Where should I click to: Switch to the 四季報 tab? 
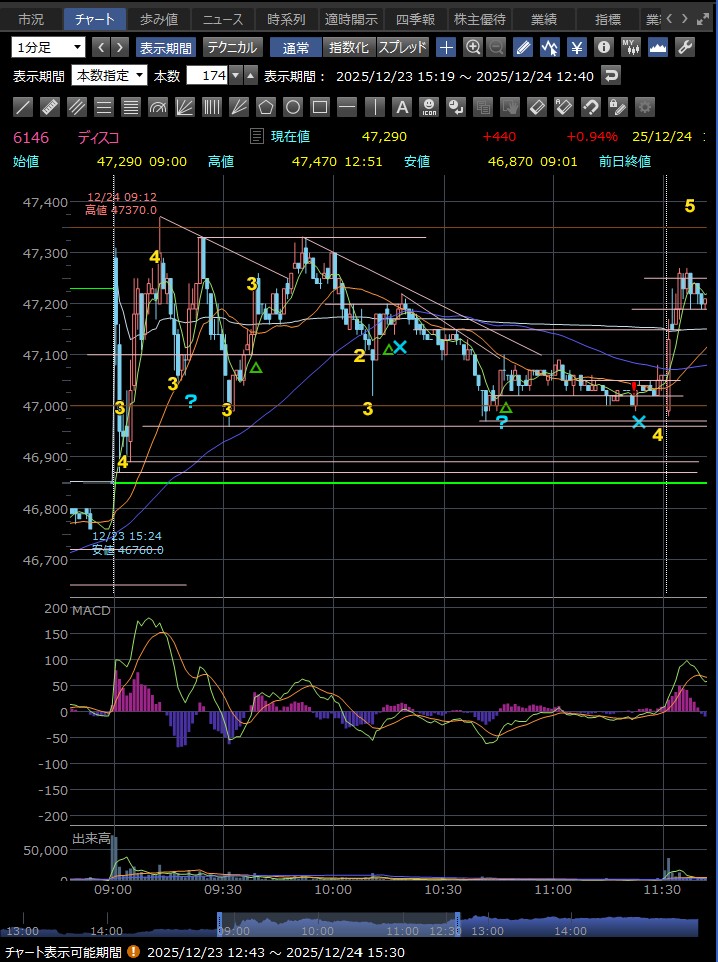coord(415,19)
